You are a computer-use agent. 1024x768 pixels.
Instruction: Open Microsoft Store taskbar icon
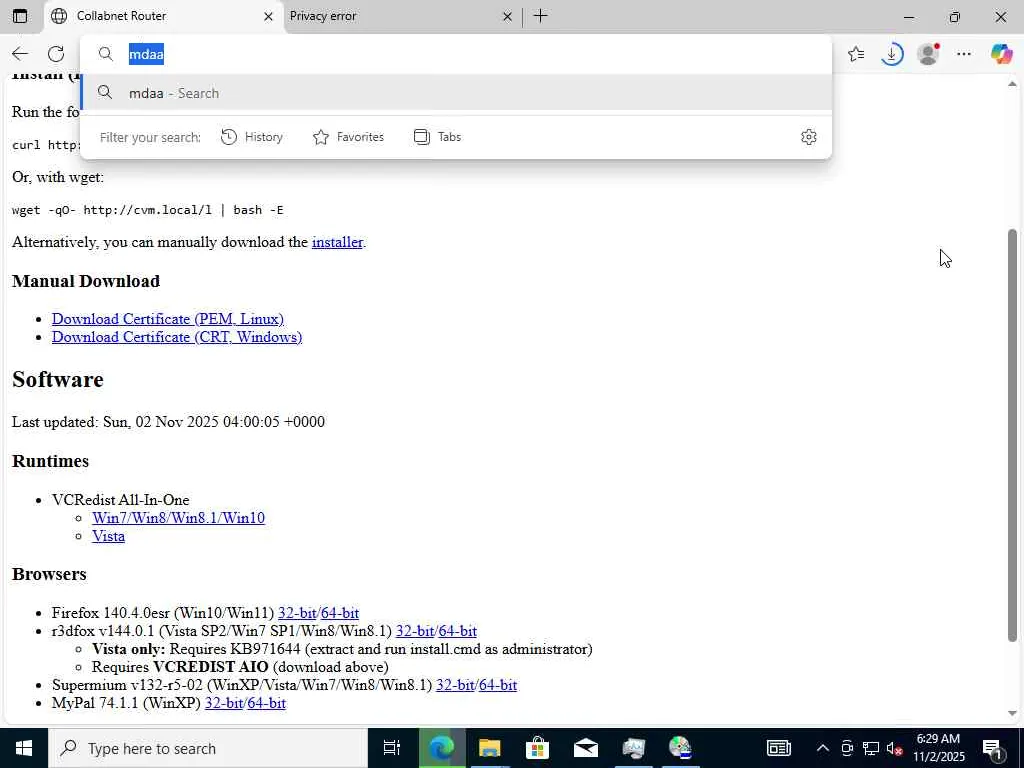tap(537, 748)
